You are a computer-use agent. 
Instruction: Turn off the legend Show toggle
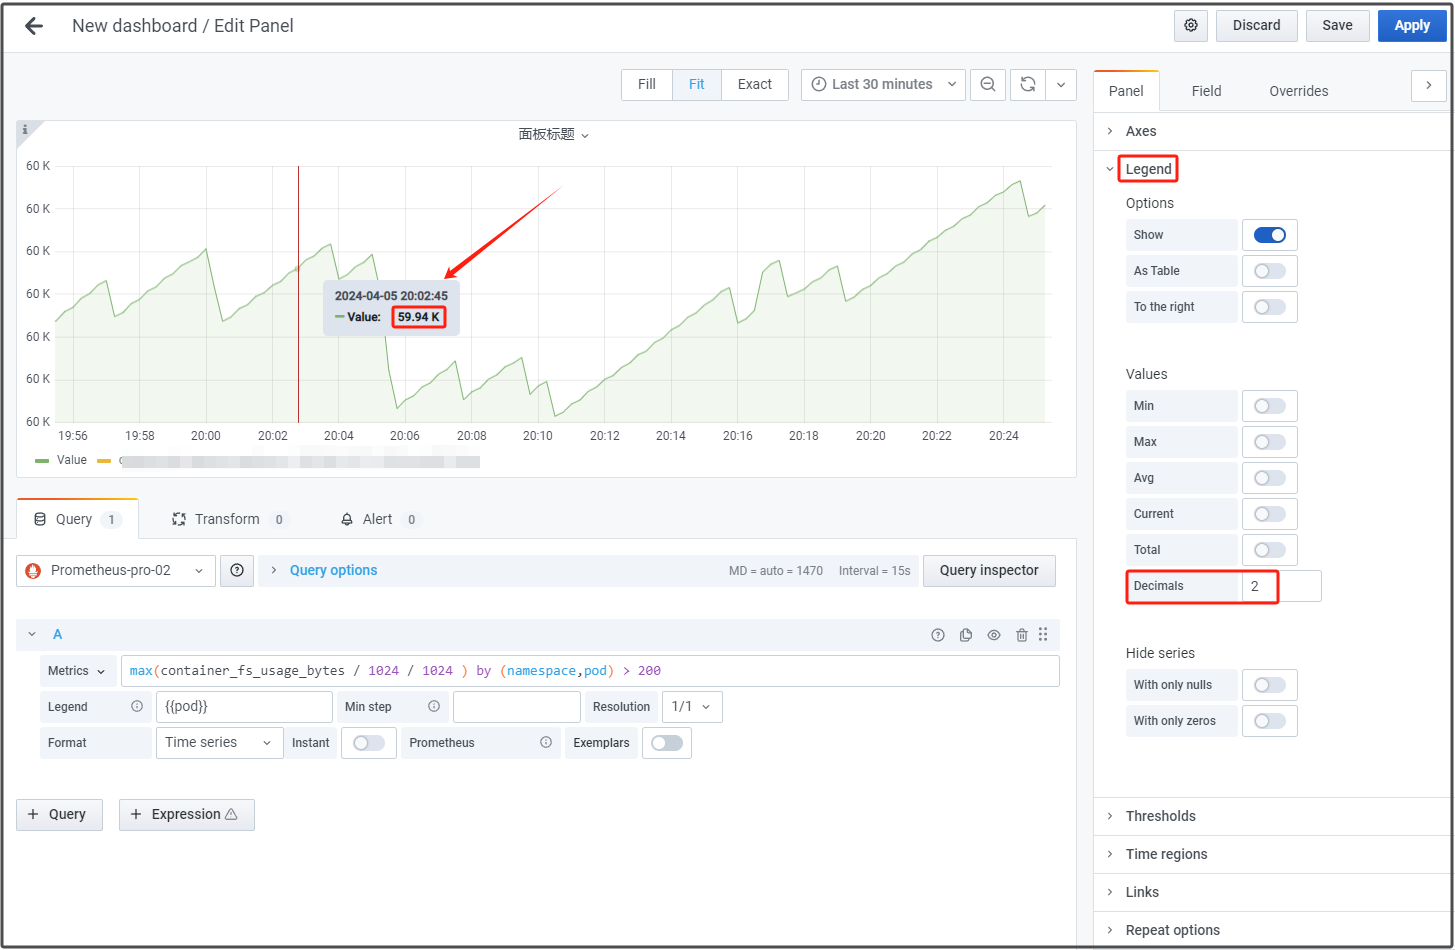tap(1269, 235)
